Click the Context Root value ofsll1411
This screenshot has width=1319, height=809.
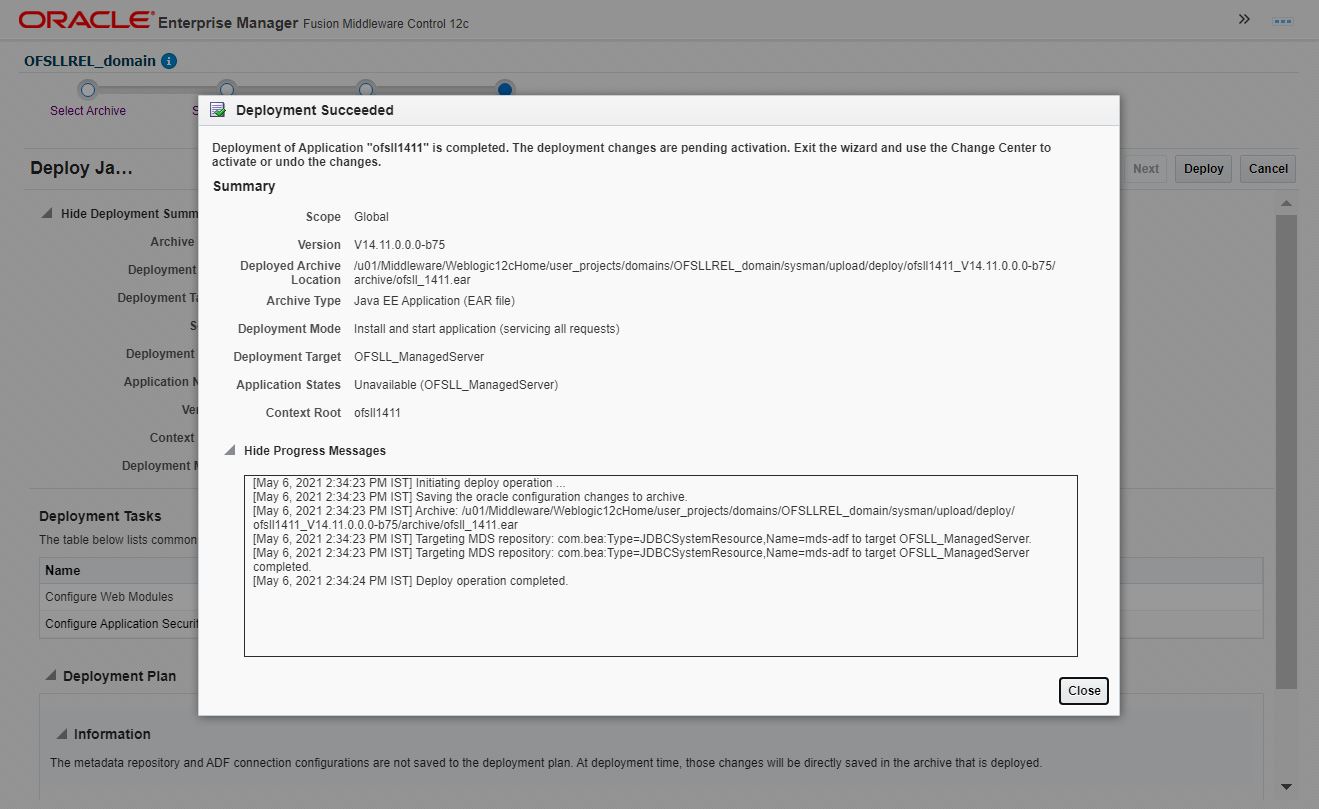click(377, 413)
